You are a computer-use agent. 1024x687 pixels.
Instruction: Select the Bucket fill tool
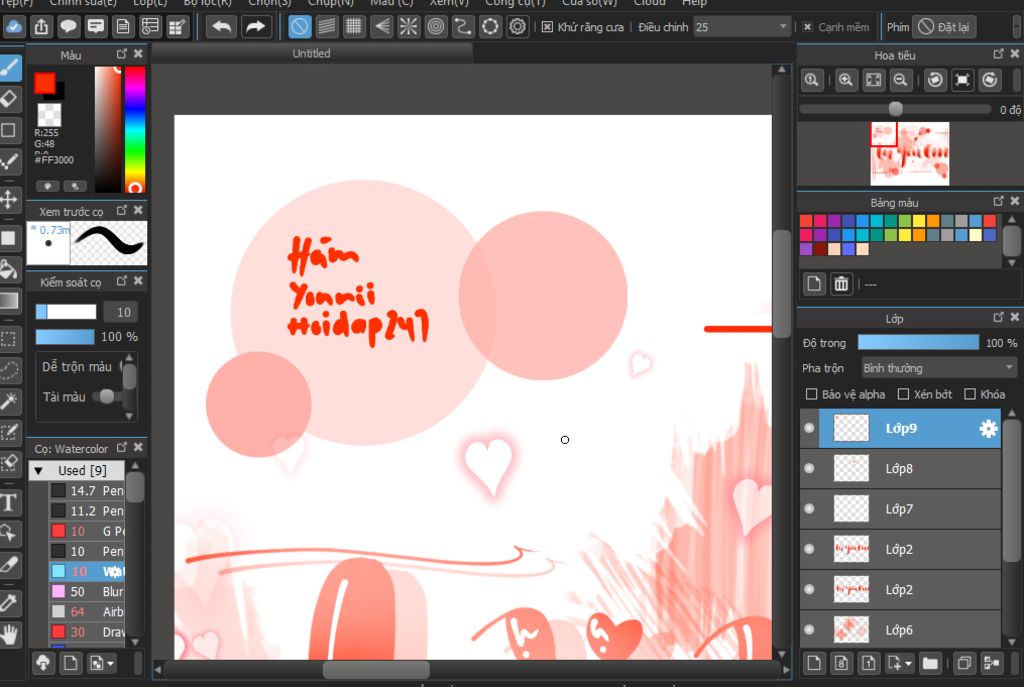click(9, 269)
